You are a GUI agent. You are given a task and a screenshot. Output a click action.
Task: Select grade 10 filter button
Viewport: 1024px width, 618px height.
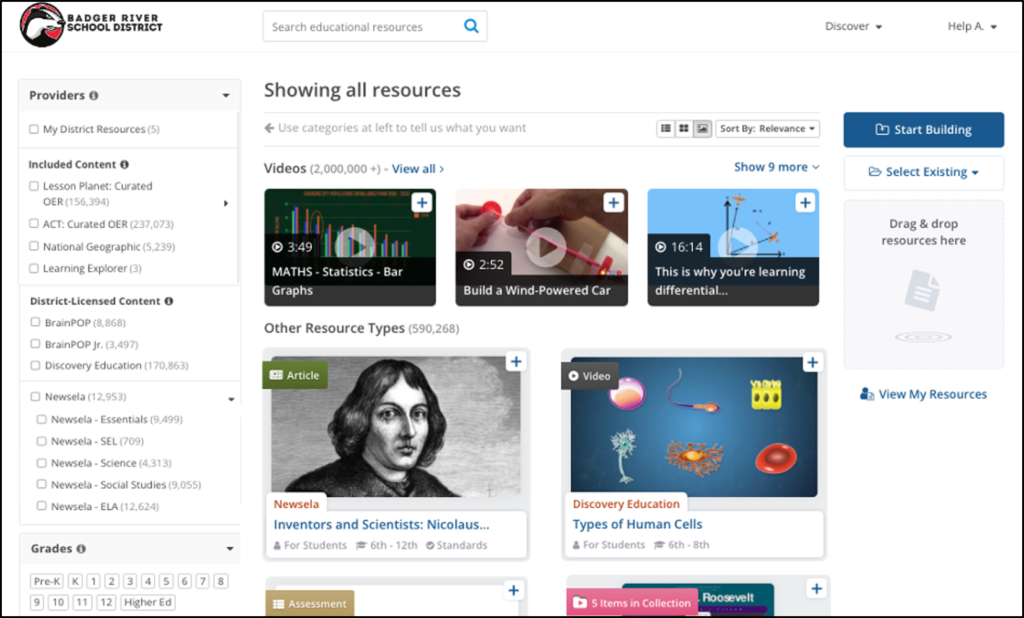57,602
